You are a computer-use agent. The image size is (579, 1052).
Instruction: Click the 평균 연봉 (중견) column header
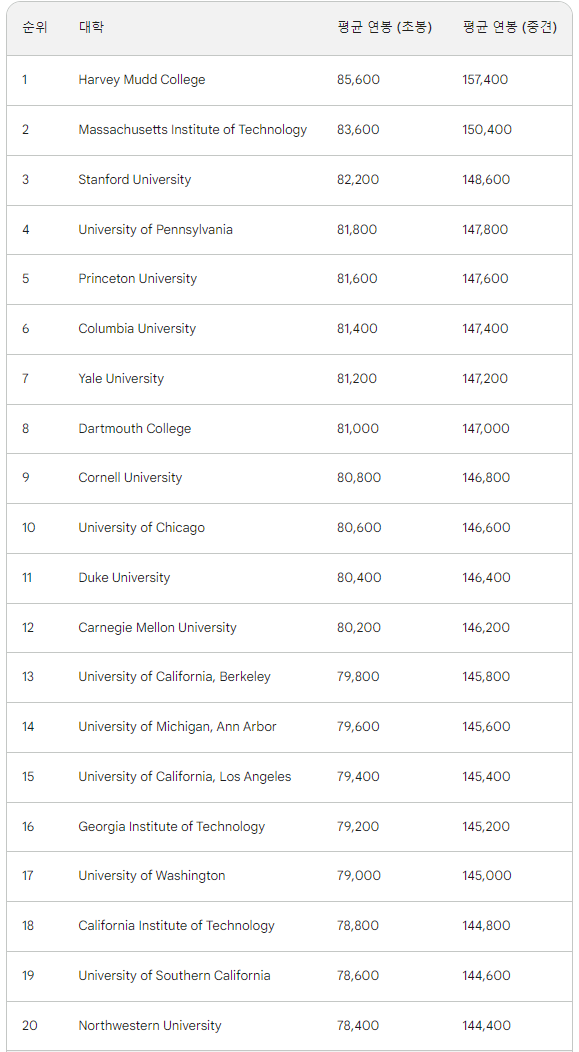pos(510,28)
